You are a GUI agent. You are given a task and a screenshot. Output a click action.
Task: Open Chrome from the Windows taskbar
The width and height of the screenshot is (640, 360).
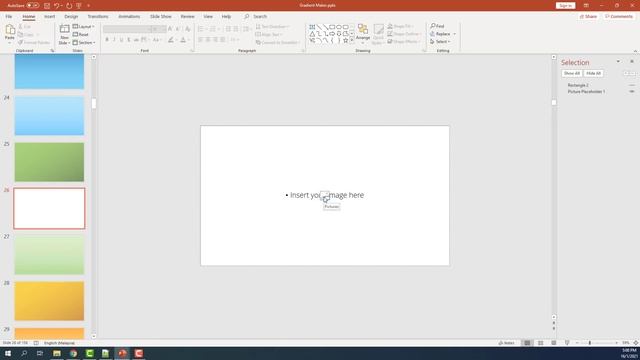click(73, 353)
